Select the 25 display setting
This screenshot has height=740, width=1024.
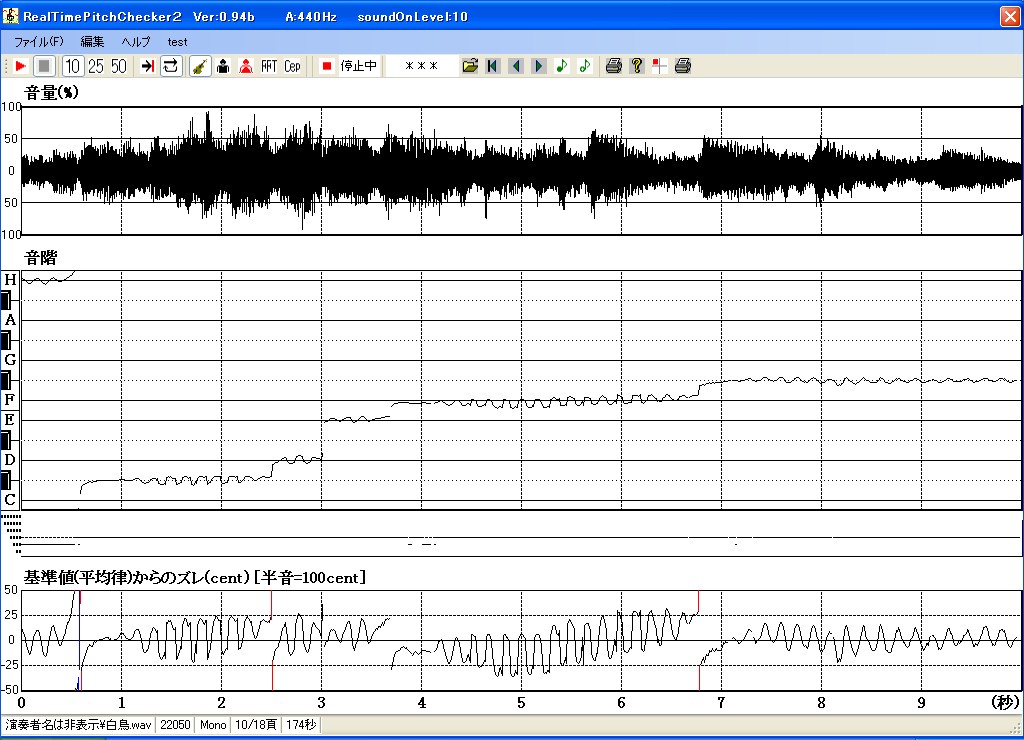click(95, 66)
